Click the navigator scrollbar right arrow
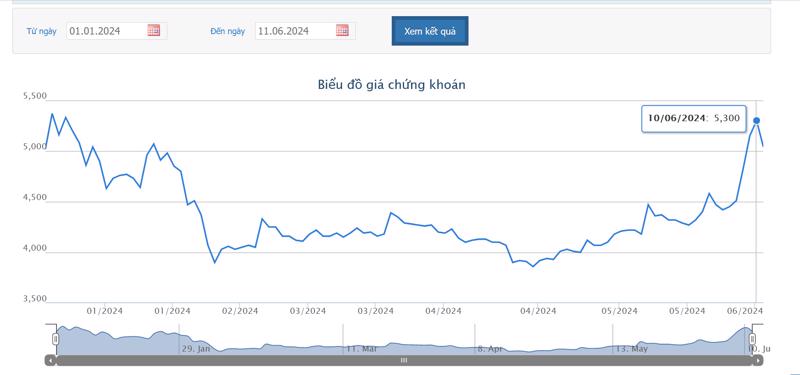The height and width of the screenshot is (375, 800). coord(758,361)
